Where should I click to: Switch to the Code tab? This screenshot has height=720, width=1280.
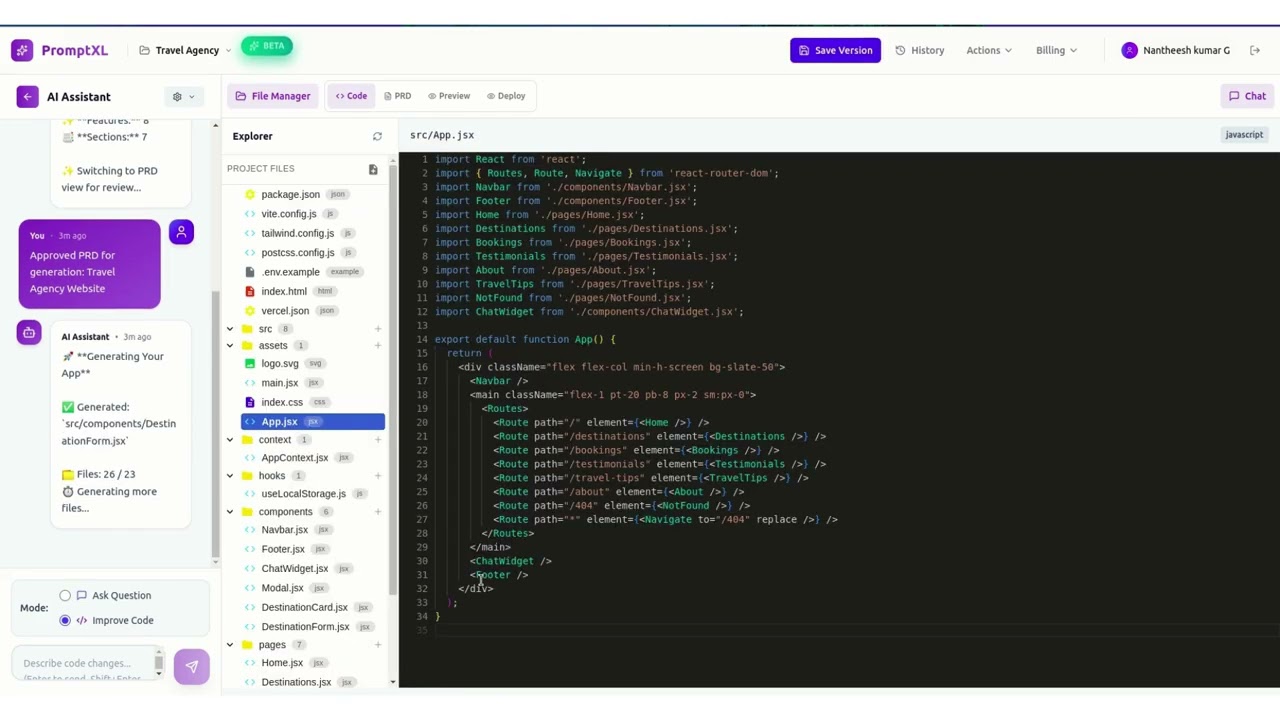[351, 96]
